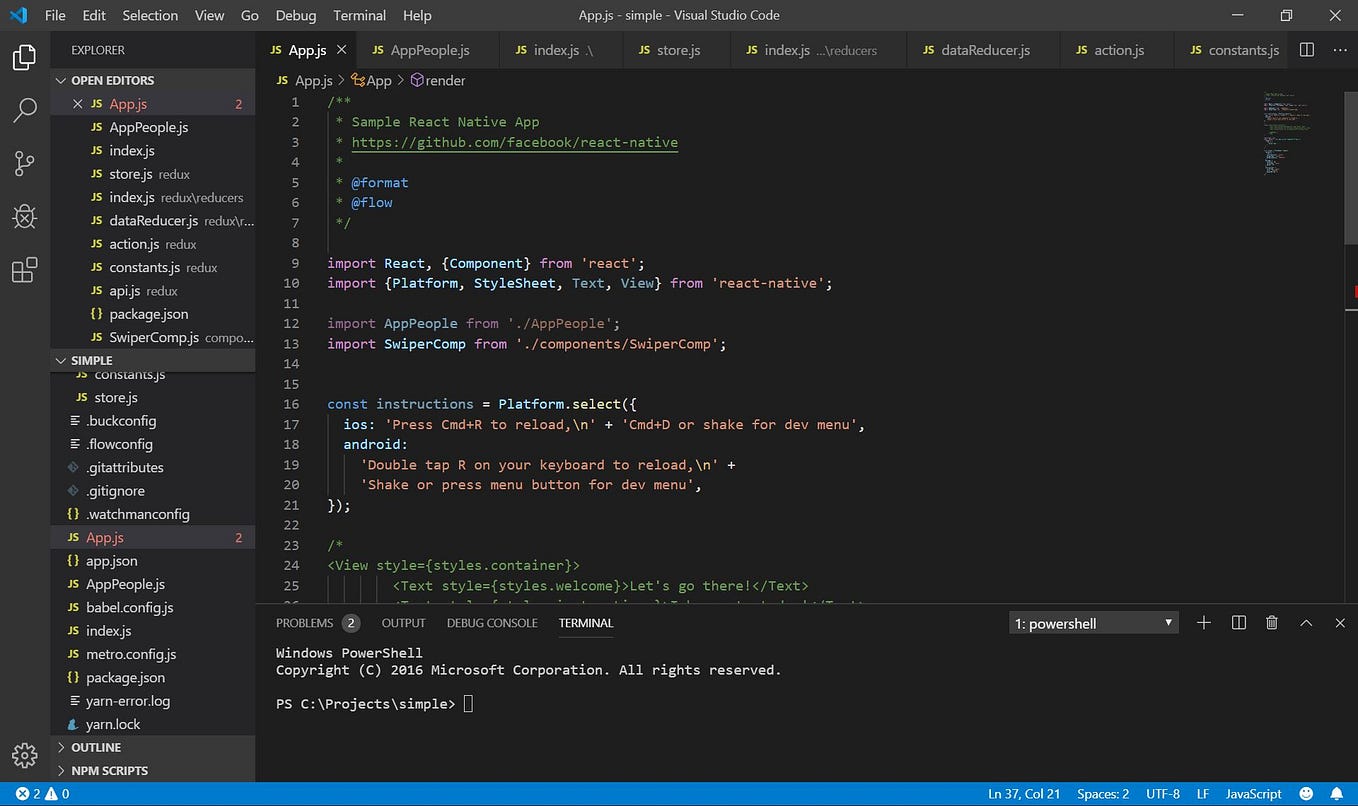This screenshot has height=806, width=1358.
Task: Open the Search view in the sidebar
Action: (24, 110)
